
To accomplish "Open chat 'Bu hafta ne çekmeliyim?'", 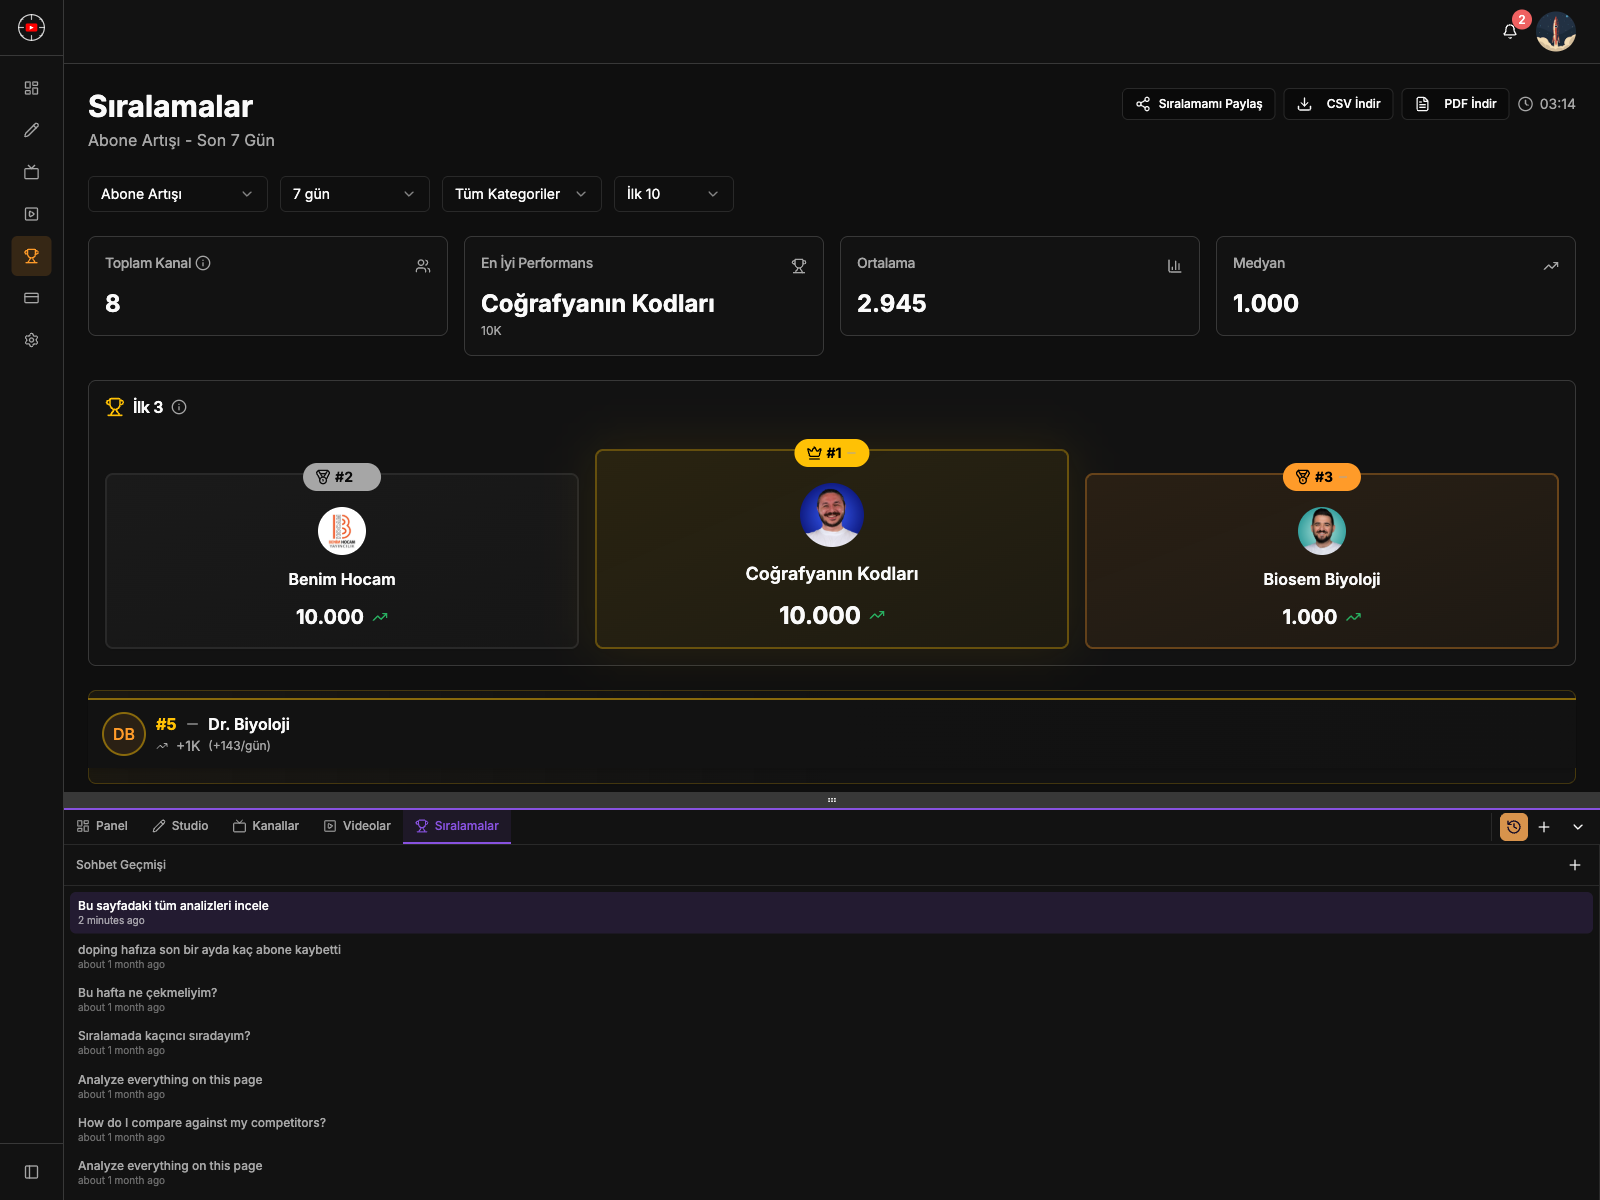I will (831, 999).
